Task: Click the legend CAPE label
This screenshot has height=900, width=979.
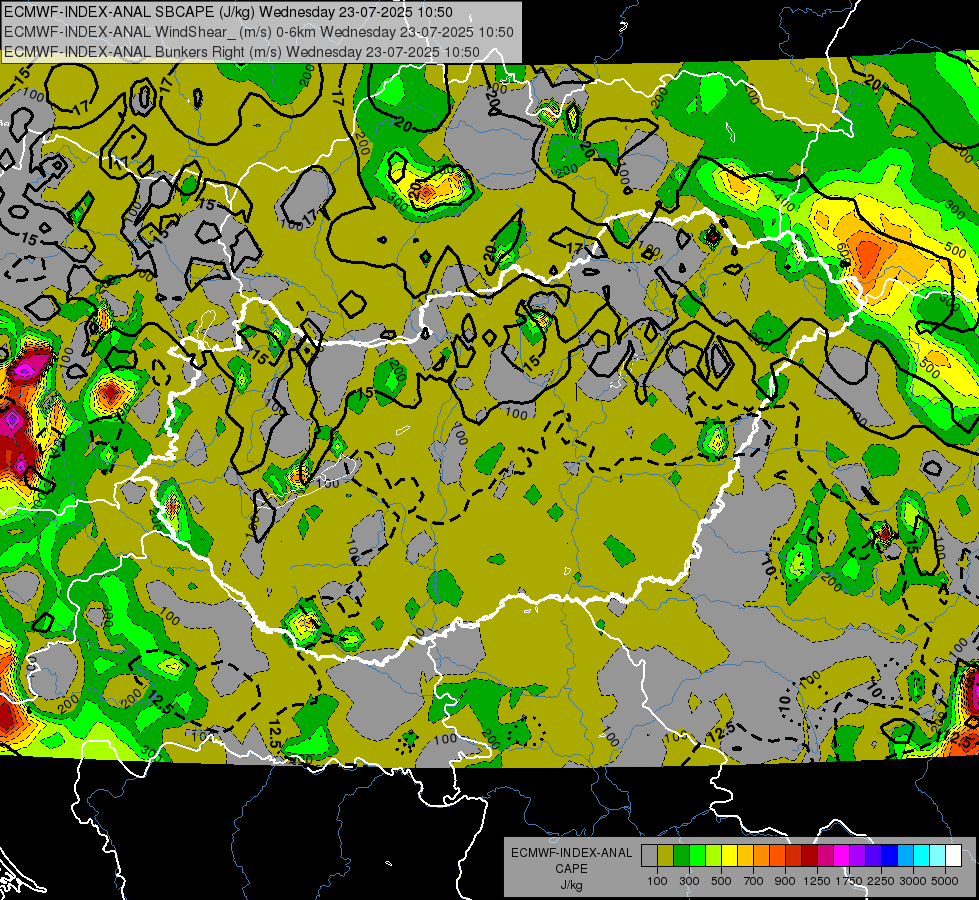Action: (x=571, y=869)
